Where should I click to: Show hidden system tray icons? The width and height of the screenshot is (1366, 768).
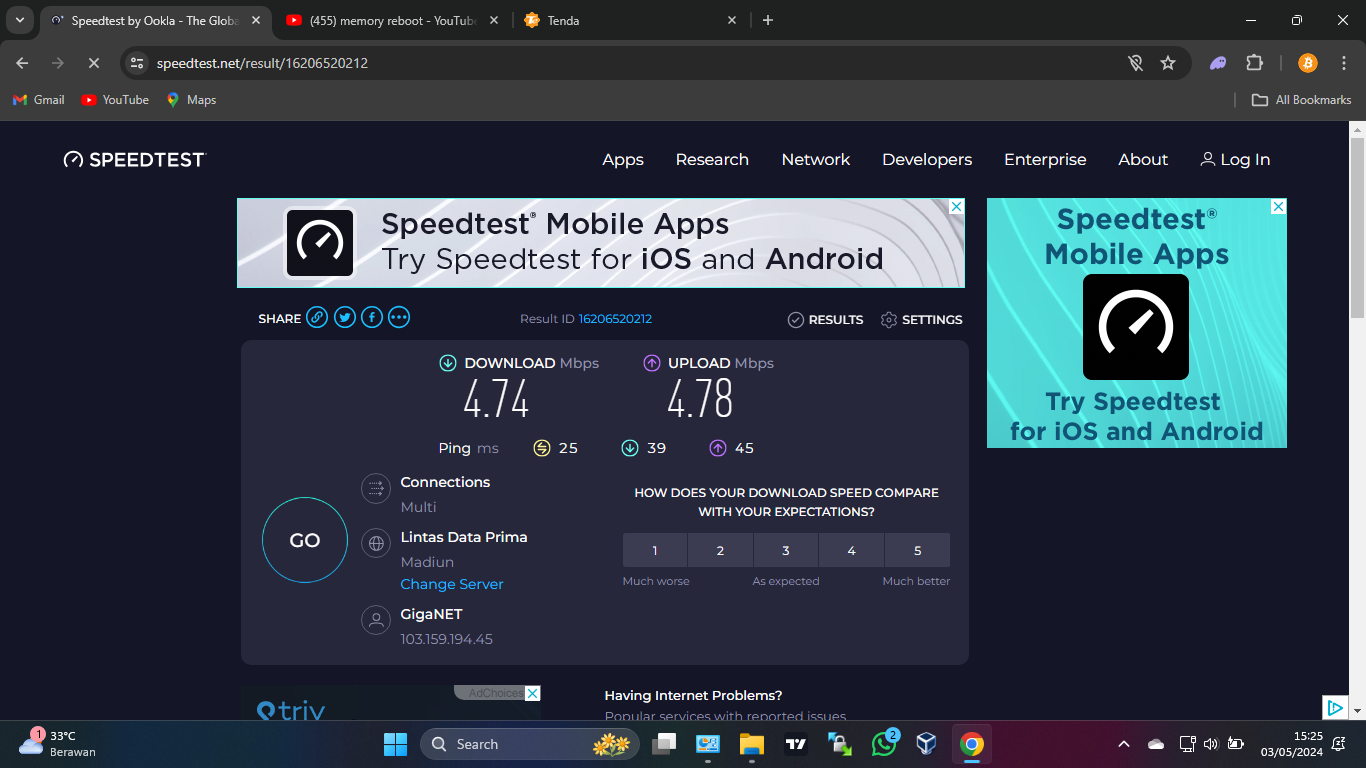pyautogui.click(x=1124, y=744)
